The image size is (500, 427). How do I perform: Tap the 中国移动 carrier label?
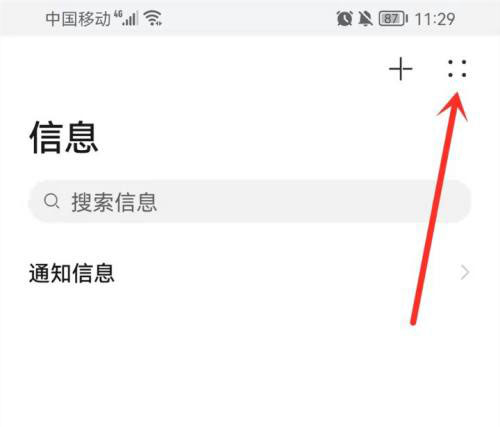click(x=78, y=19)
